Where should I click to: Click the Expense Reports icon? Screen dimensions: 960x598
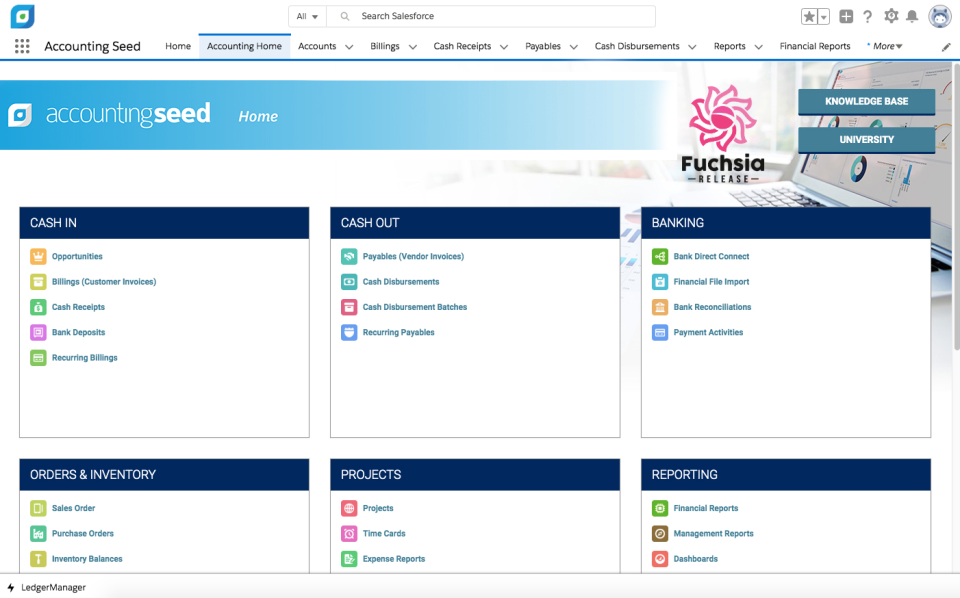[x=349, y=559]
